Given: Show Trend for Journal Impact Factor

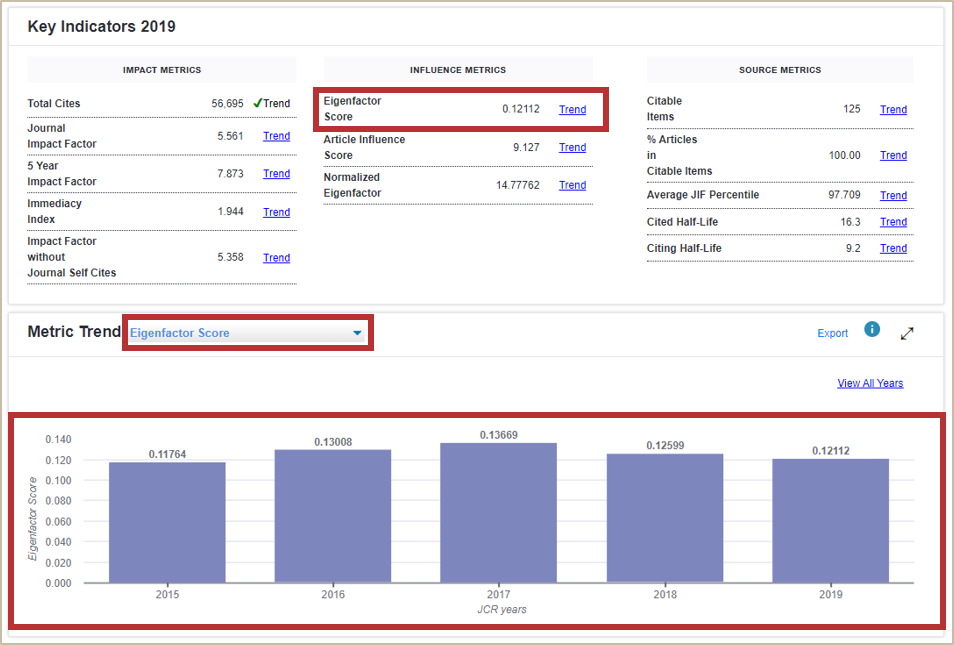Looking at the screenshot, I should click(x=276, y=136).
